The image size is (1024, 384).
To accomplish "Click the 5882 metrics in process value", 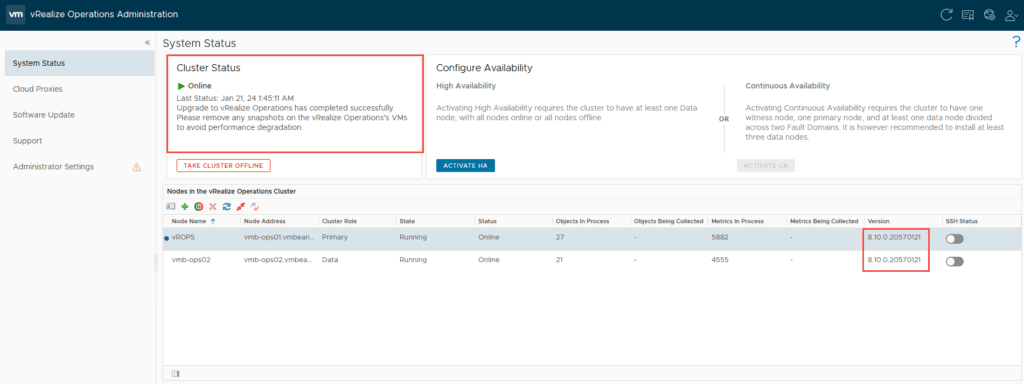I will pyautogui.click(x=720, y=238).
